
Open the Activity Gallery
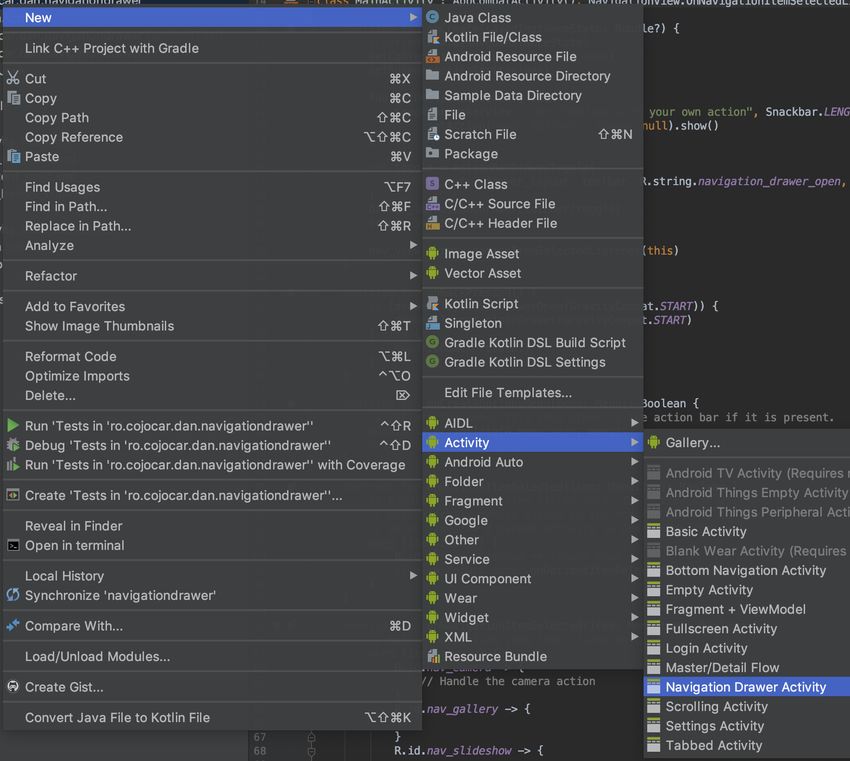click(746, 442)
